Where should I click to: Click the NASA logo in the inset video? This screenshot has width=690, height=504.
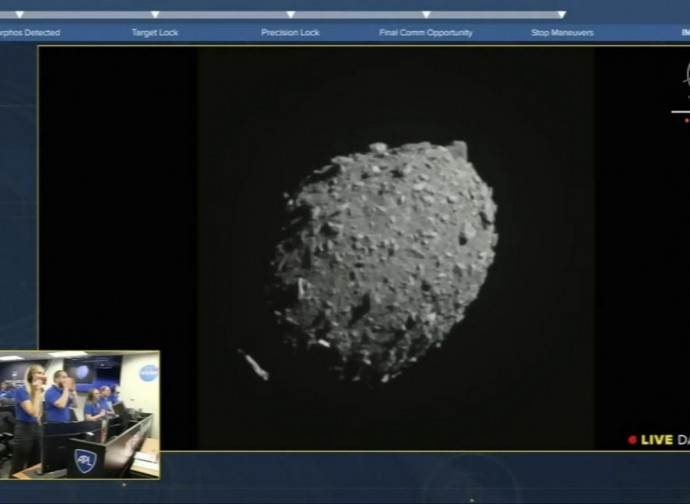point(148,373)
